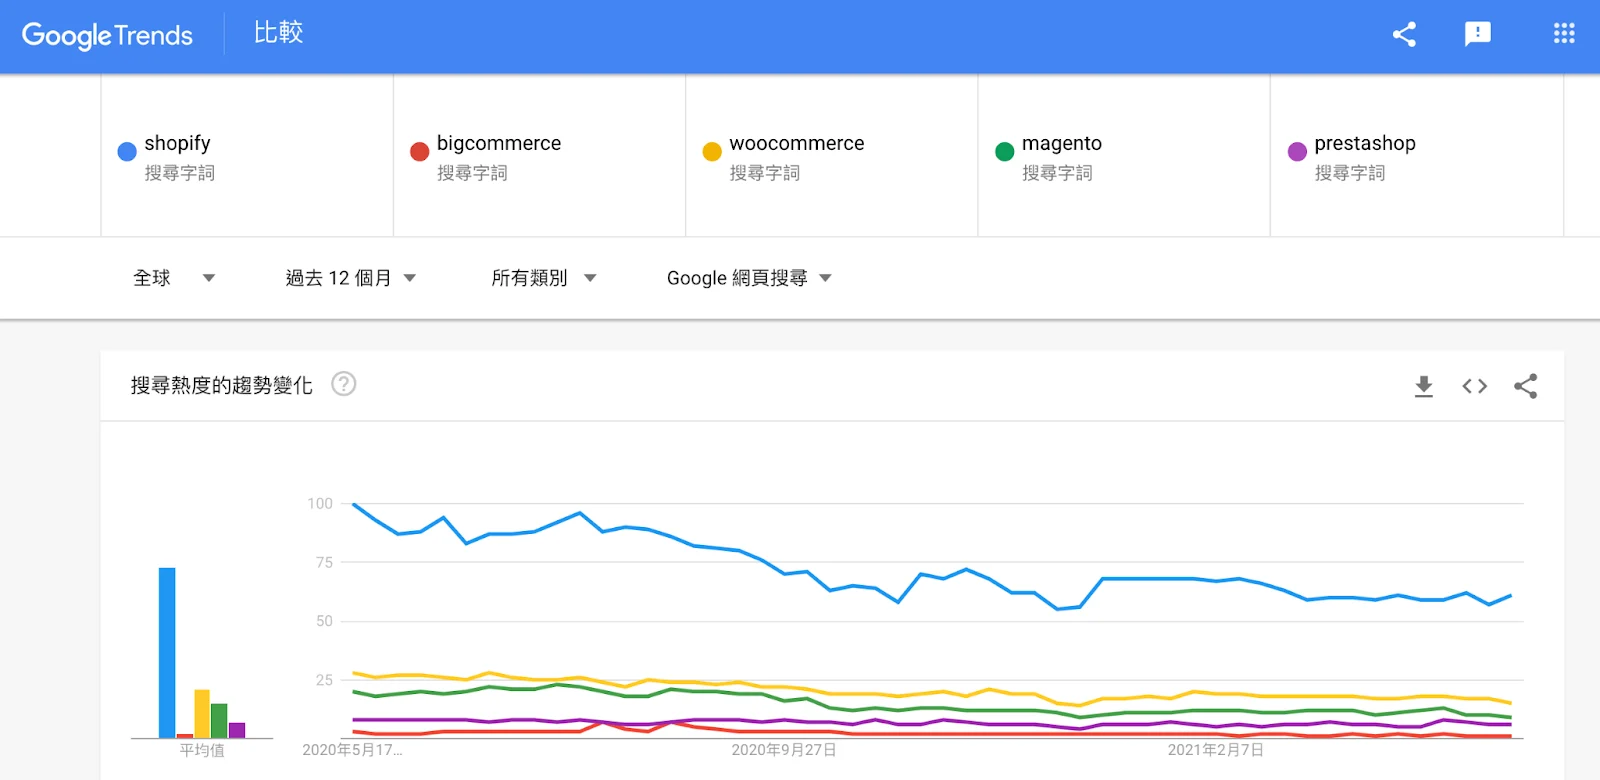Click the red dot marker for bigcommerce
Screen dimensions: 1600x780
pyautogui.click(x=419, y=151)
